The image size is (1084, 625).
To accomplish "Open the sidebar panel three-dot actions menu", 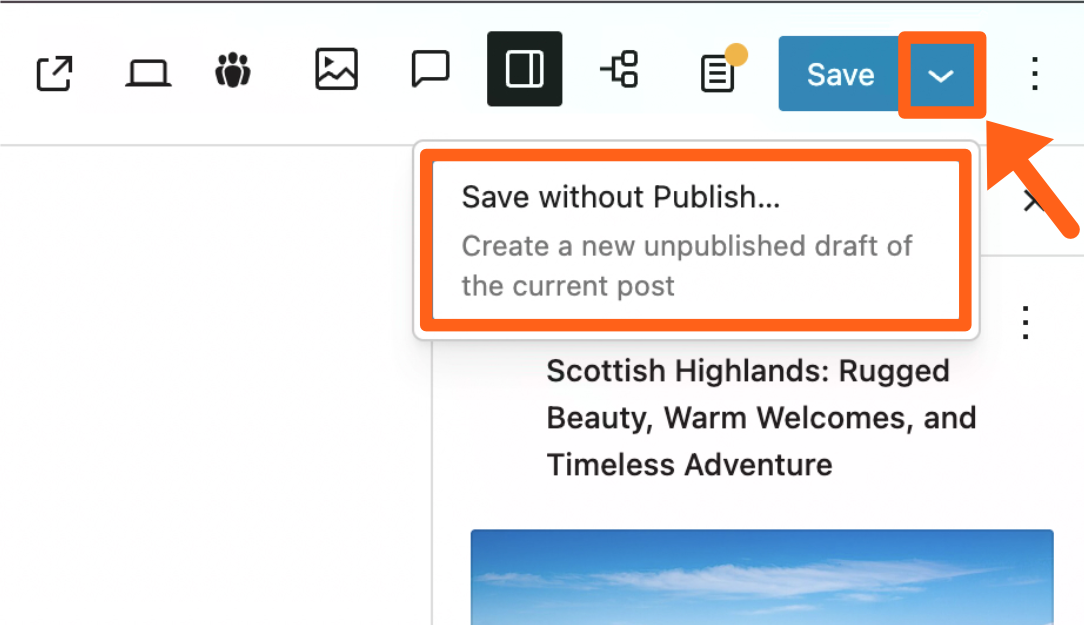I will coord(1025,322).
